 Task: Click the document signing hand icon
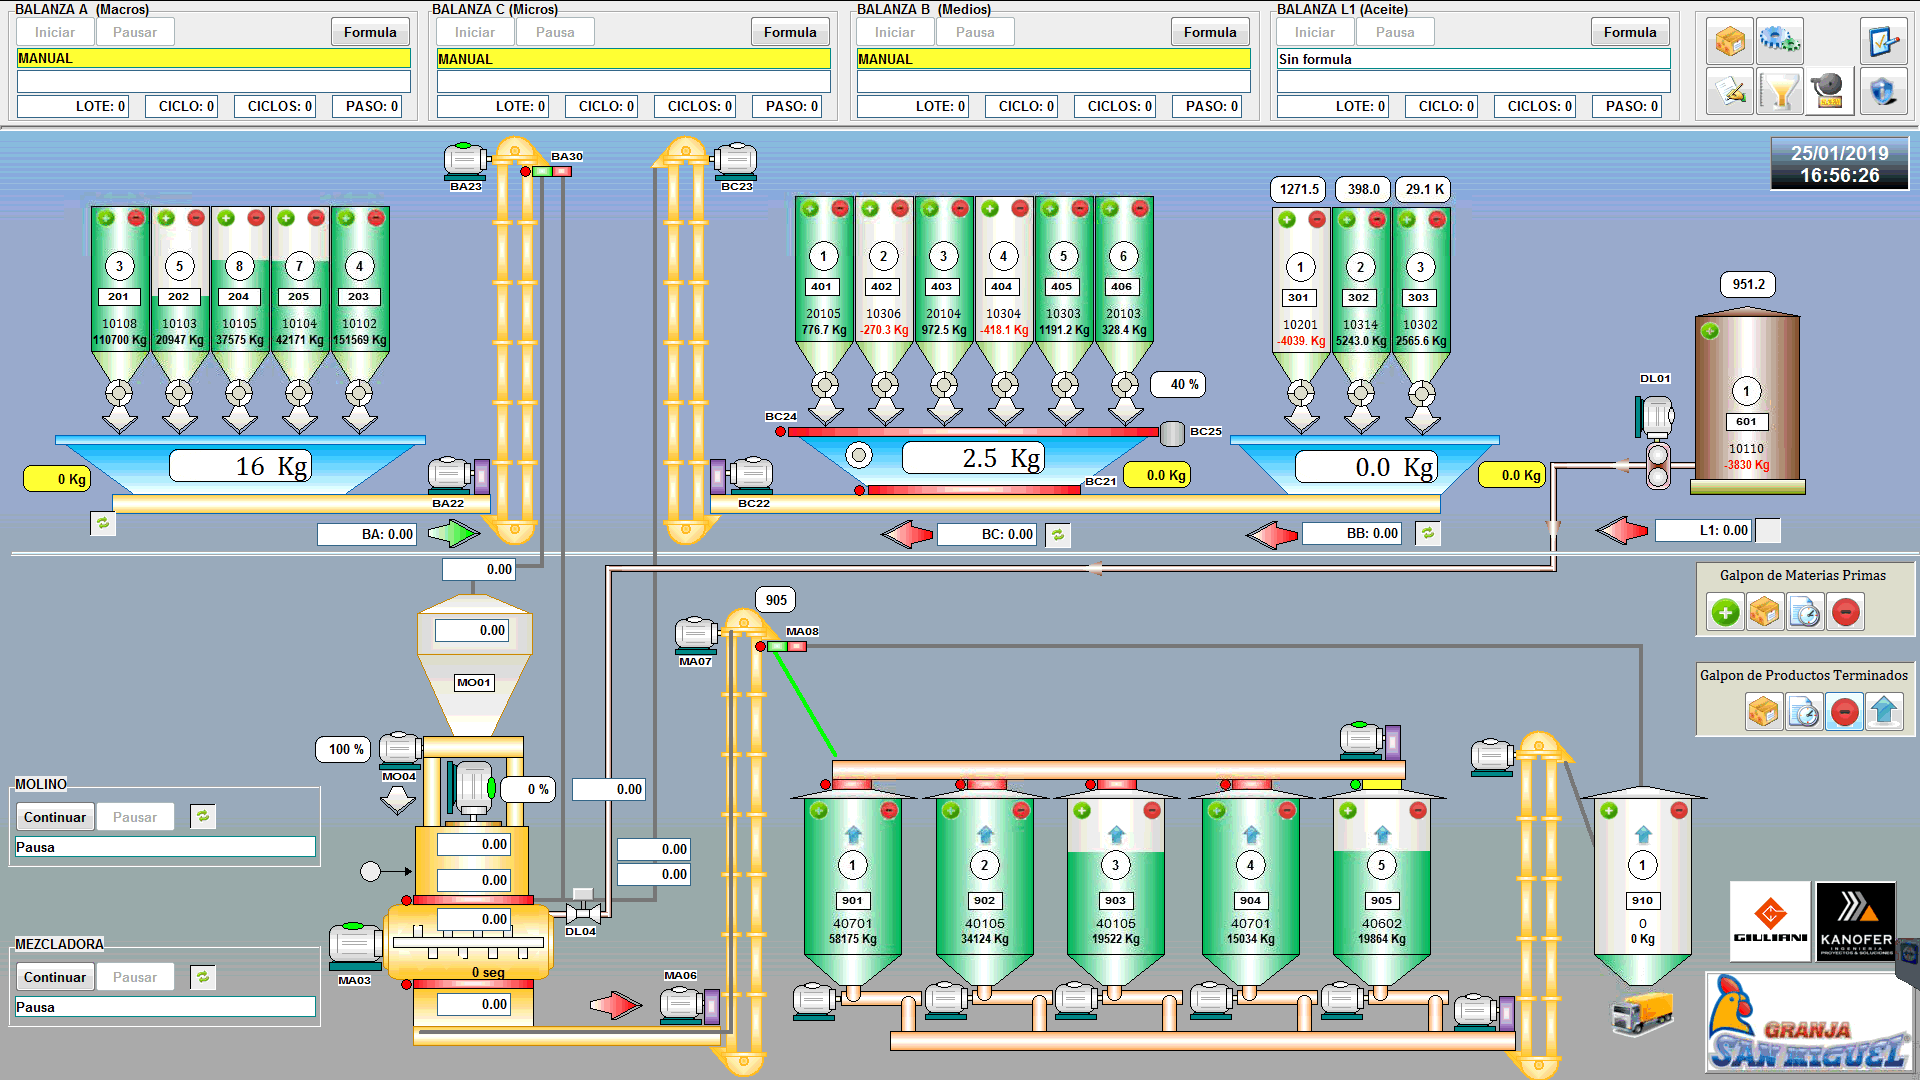point(1730,91)
